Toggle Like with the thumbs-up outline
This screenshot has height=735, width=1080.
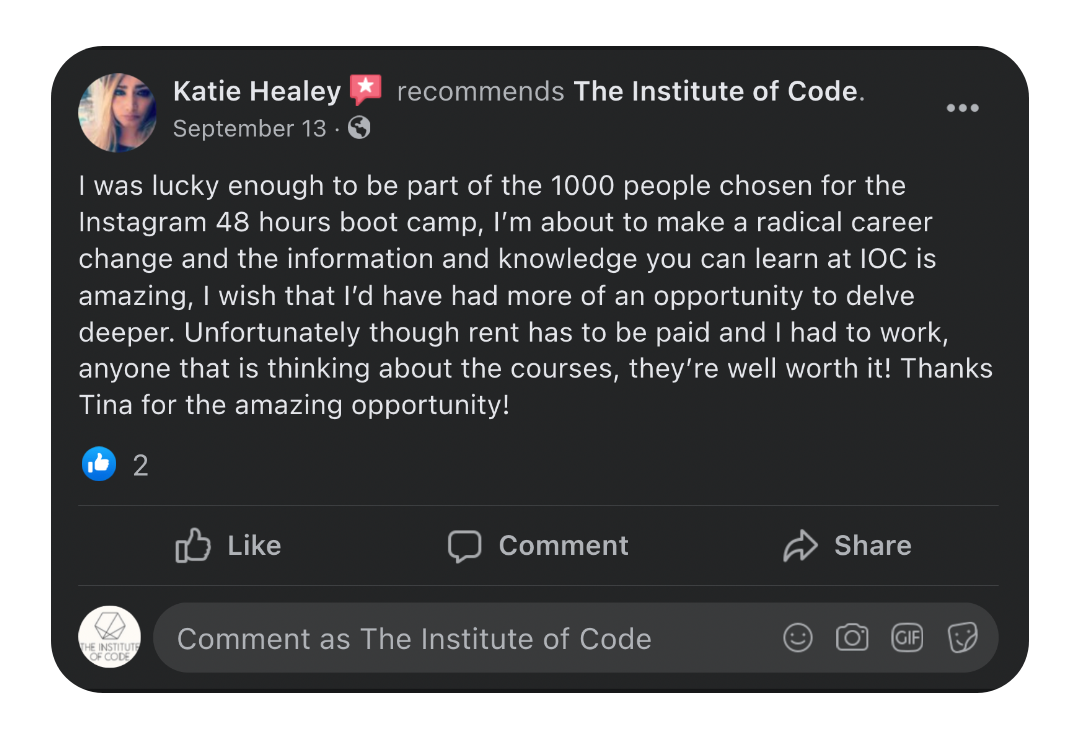193,546
